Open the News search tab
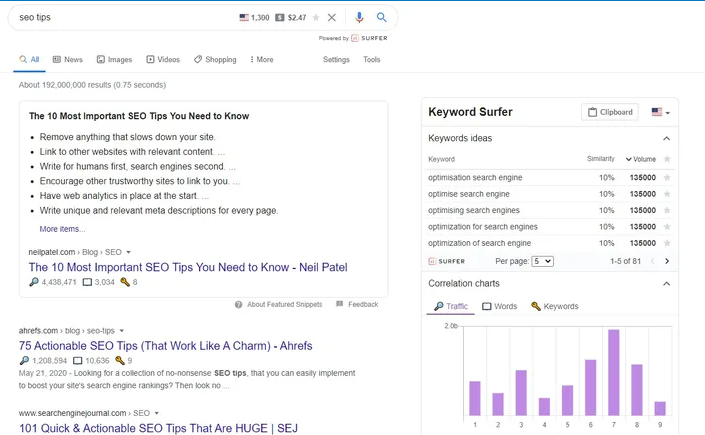Screen dimensions: 705x435 coord(68,59)
